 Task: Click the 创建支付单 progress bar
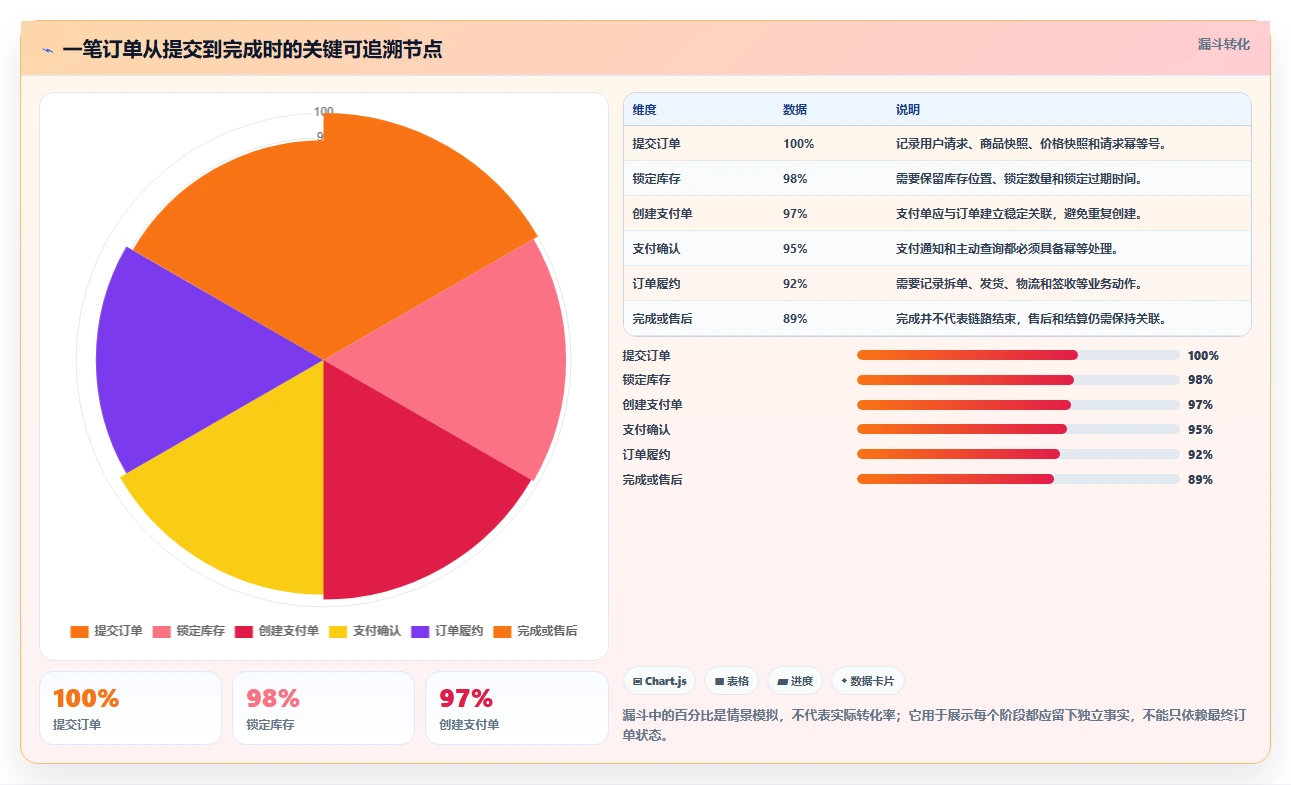pyautogui.click(x=1018, y=405)
